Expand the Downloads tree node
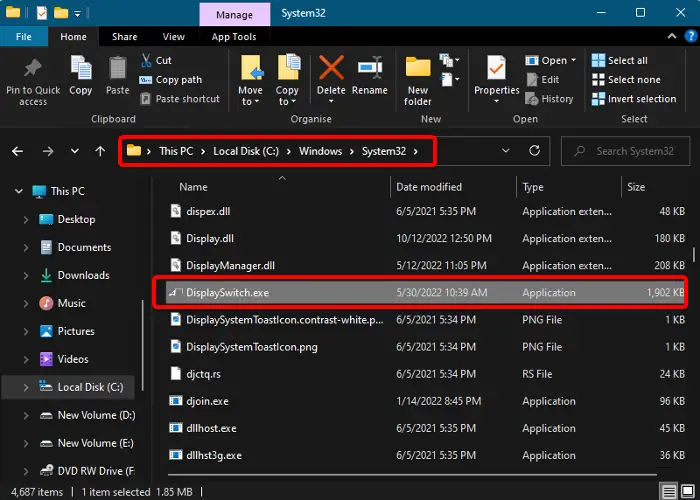Screen dimensions: 700x500 pos(25,275)
